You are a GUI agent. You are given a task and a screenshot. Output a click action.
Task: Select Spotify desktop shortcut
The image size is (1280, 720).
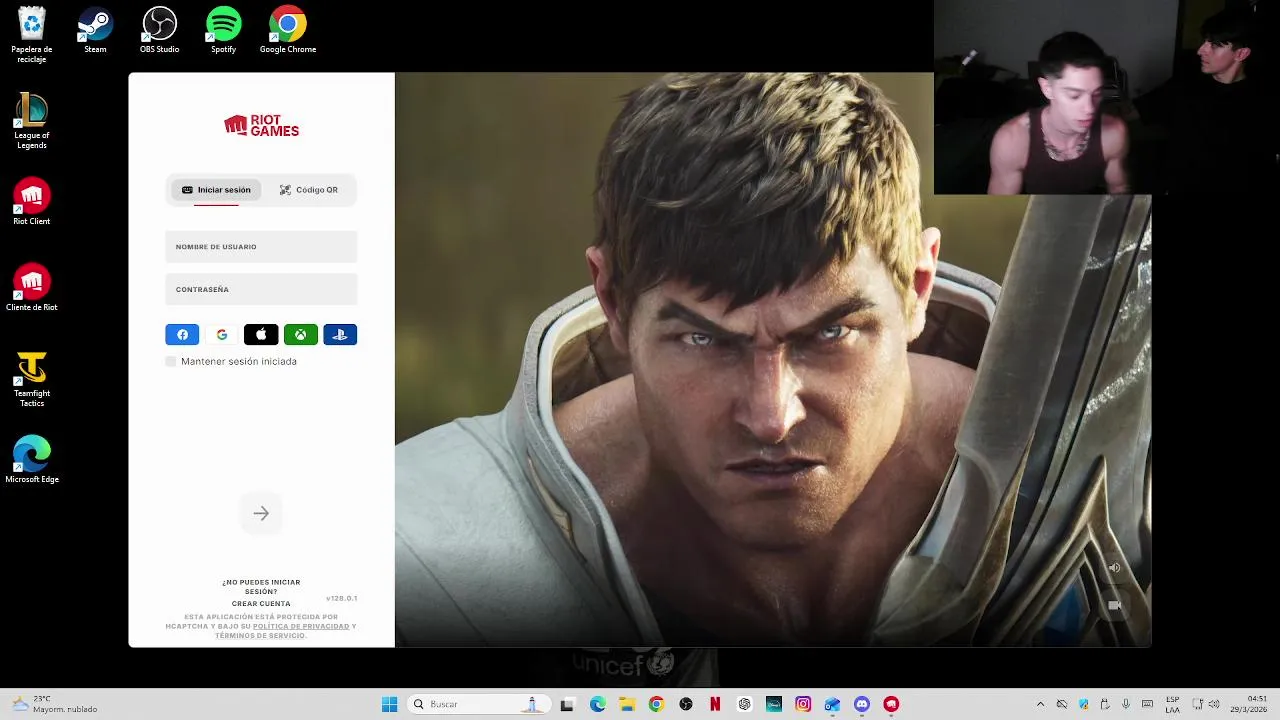223,31
